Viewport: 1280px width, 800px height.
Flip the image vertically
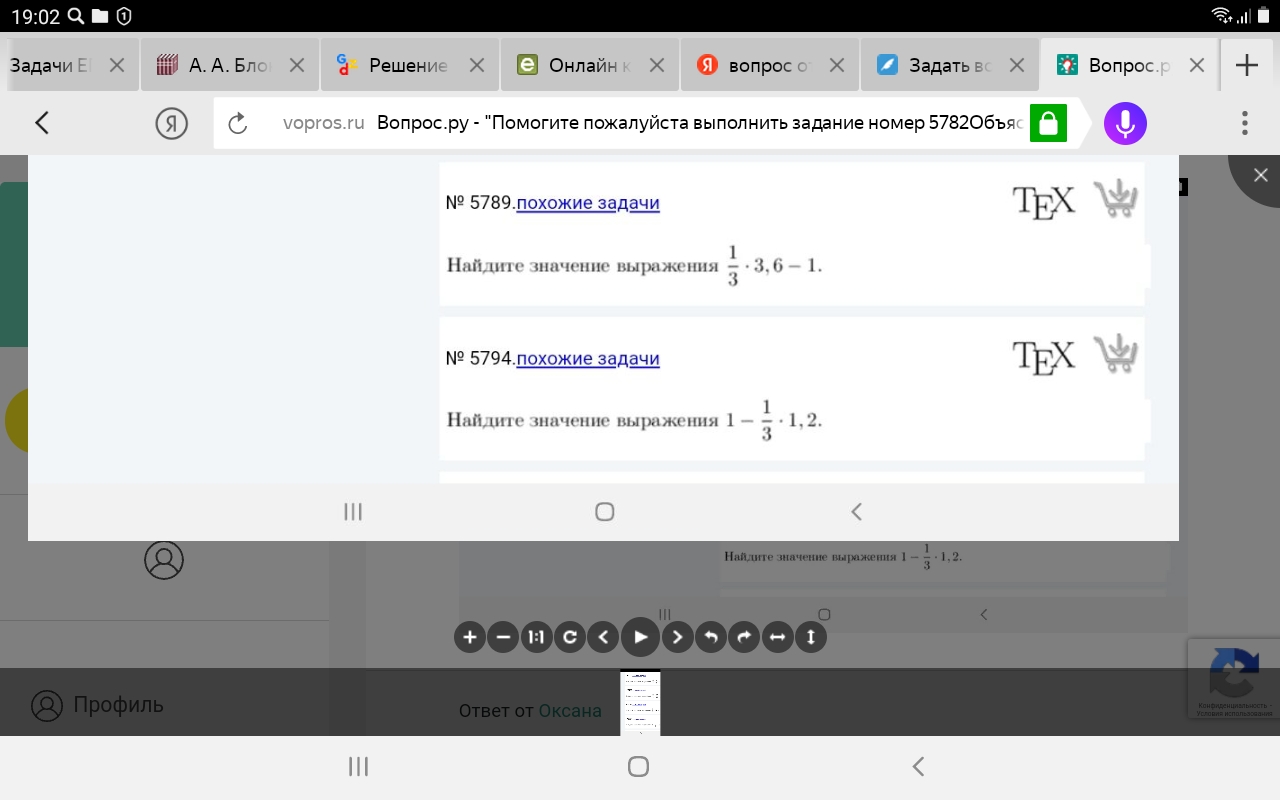click(x=811, y=637)
